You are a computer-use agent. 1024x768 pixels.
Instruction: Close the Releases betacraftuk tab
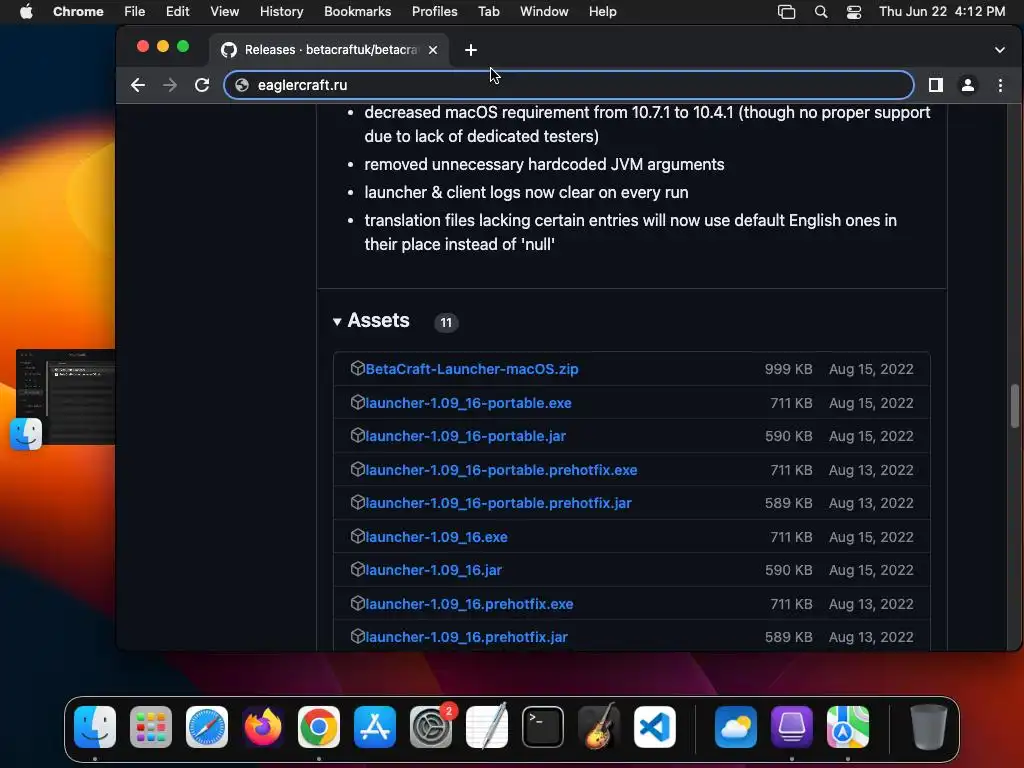(432, 50)
